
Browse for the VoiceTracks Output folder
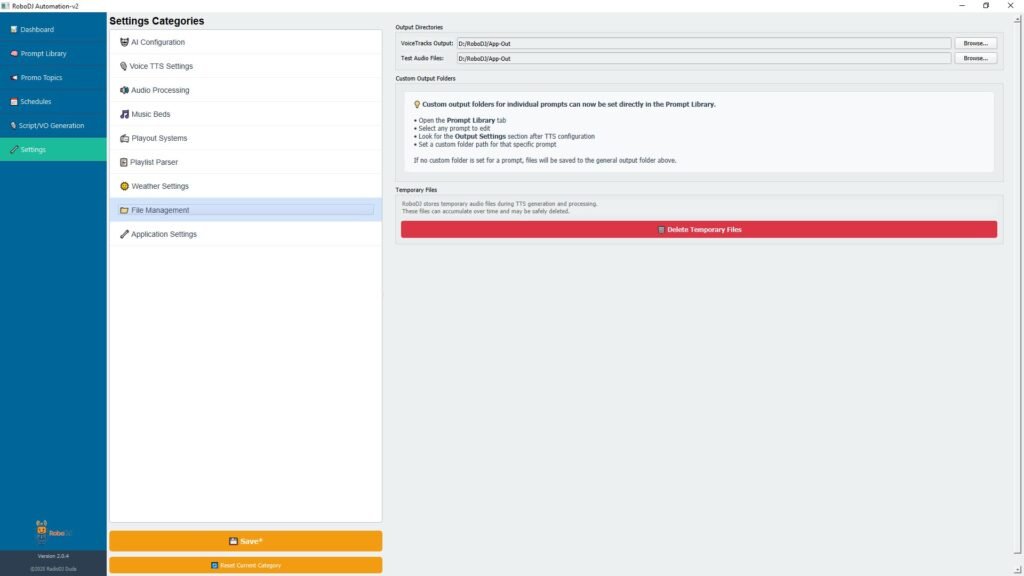tap(975, 44)
